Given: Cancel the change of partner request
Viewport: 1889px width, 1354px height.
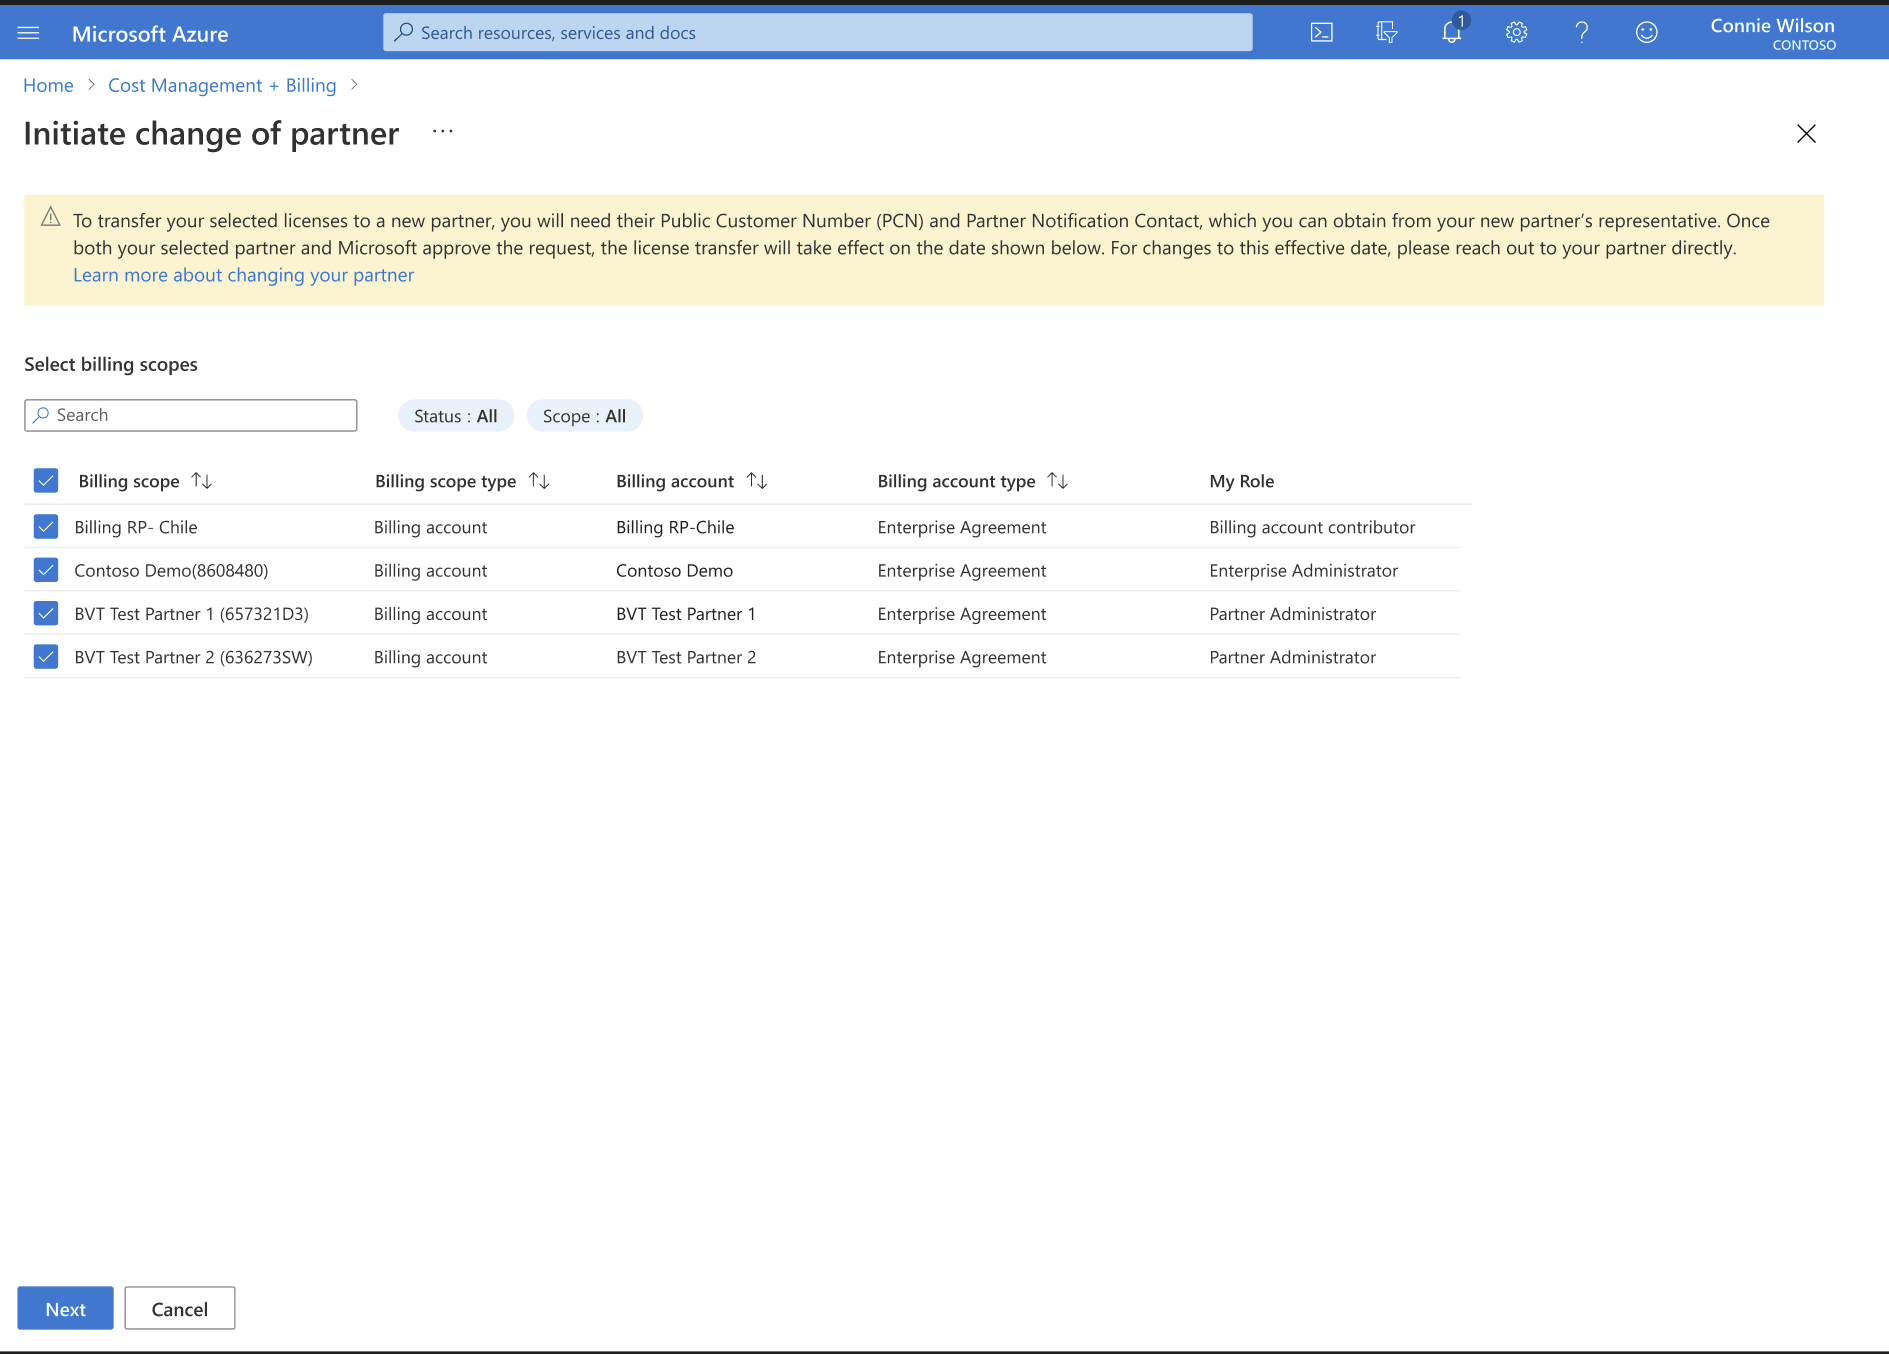Looking at the screenshot, I should pyautogui.click(x=180, y=1309).
